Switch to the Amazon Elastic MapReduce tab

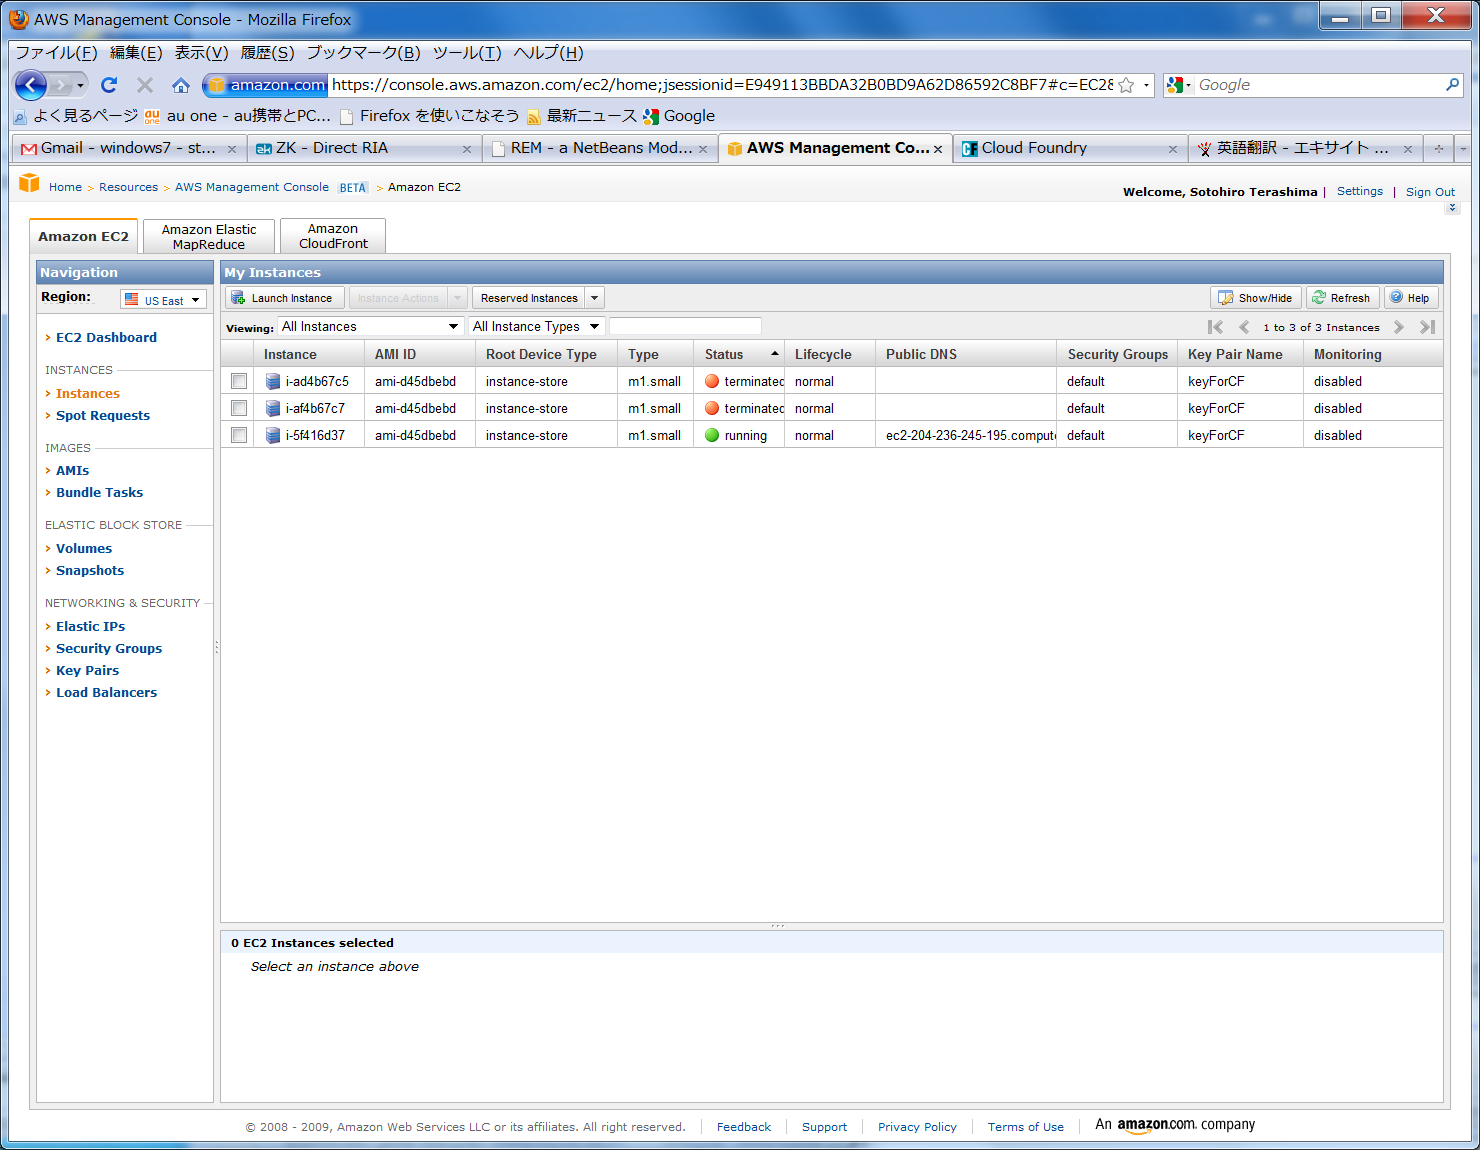point(209,237)
